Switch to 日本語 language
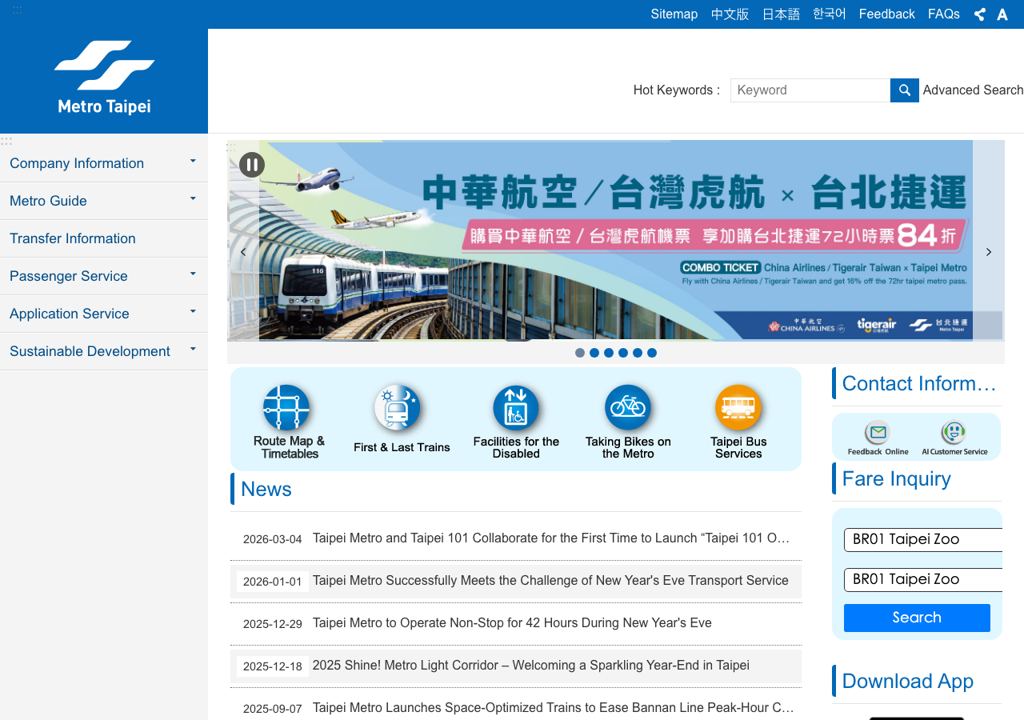Viewport: 1024px width, 720px height. (781, 14)
